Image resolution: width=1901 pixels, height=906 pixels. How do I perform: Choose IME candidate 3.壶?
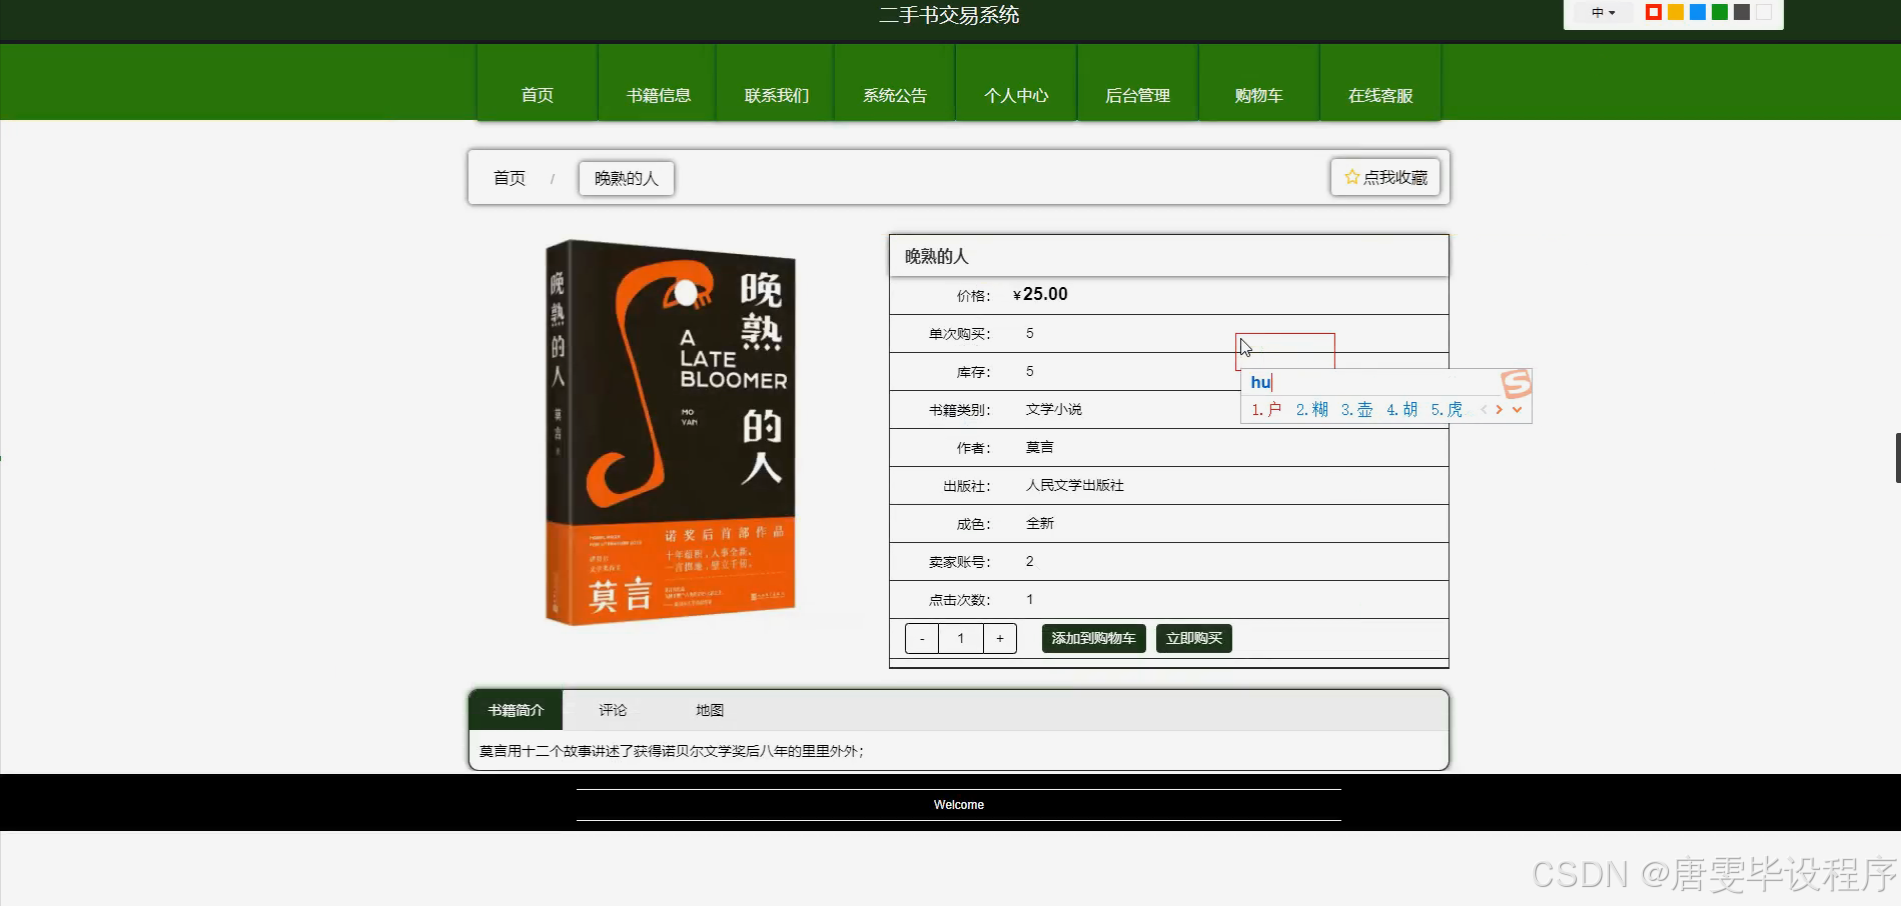(x=1357, y=409)
